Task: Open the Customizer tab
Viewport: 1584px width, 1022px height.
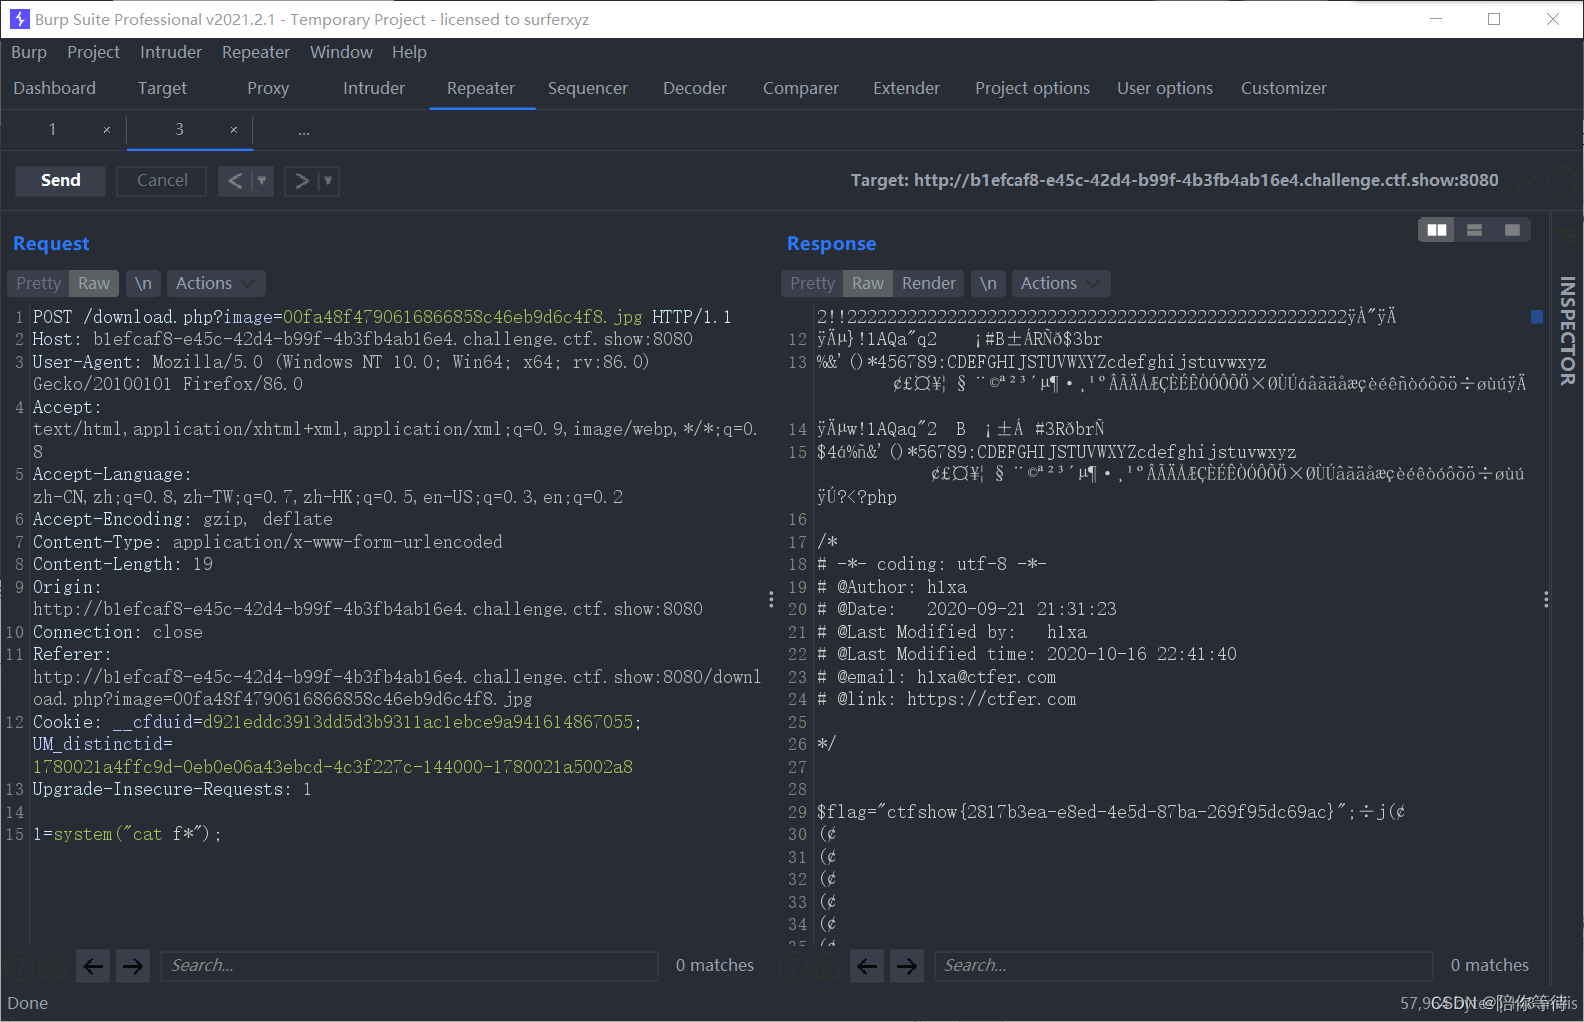Action: (1284, 88)
